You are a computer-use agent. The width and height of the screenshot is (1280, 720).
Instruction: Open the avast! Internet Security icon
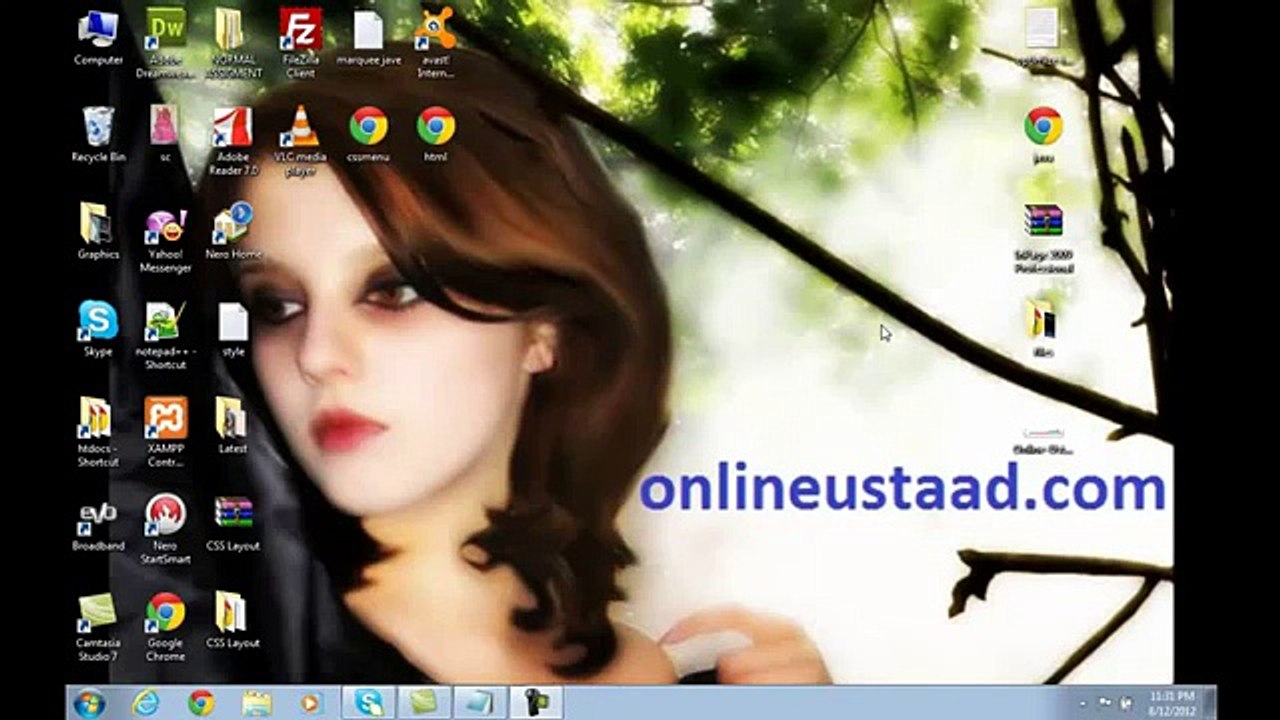(435, 30)
